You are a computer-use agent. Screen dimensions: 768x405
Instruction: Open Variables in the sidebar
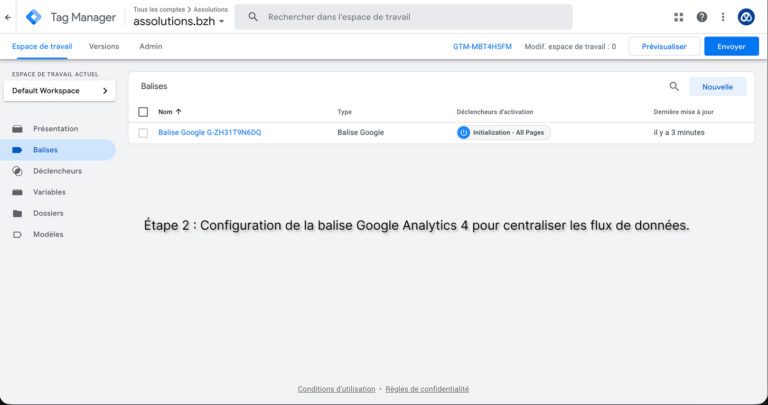pos(49,192)
